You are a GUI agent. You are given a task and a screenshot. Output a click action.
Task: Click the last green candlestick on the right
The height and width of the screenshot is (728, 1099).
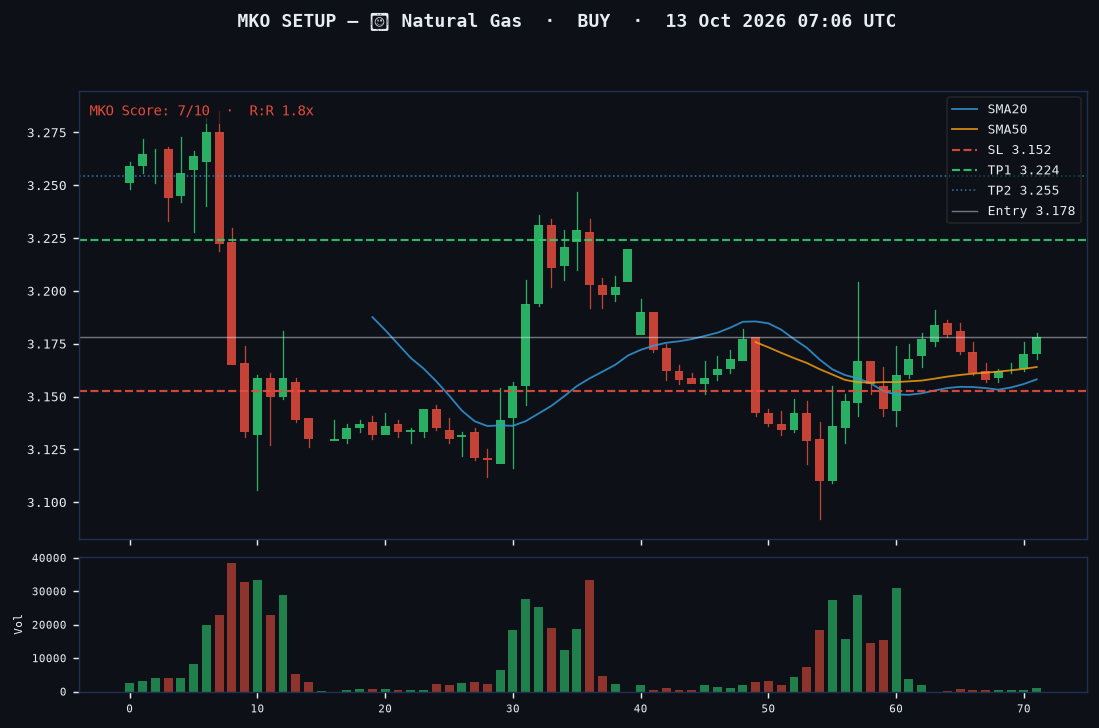1037,345
